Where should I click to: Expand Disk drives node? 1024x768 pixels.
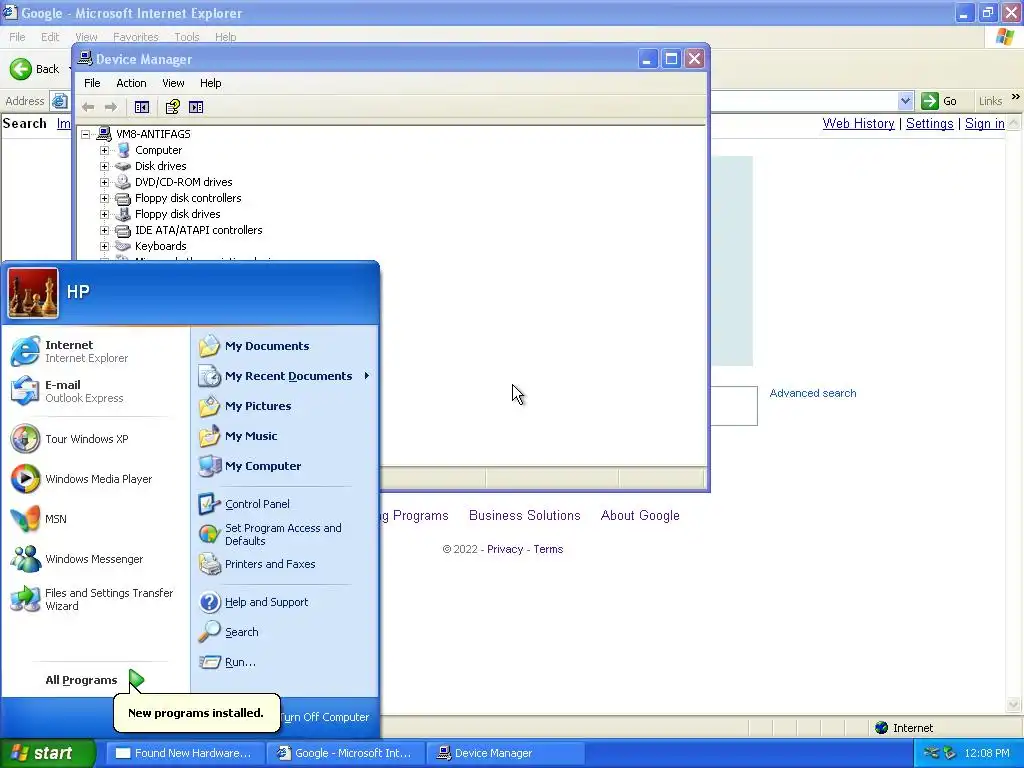pyautogui.click(x=104, y=167)
